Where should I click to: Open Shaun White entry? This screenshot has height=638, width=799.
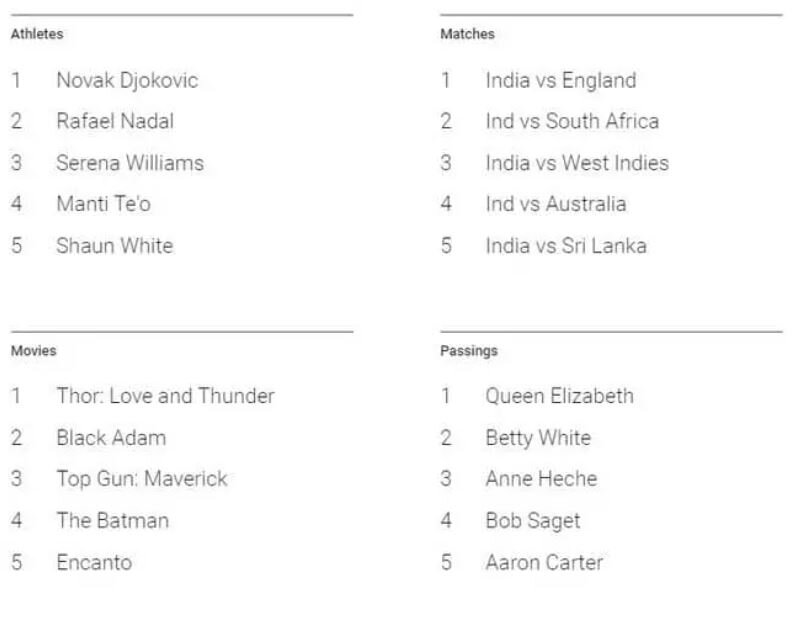click(x=114, y=246)
